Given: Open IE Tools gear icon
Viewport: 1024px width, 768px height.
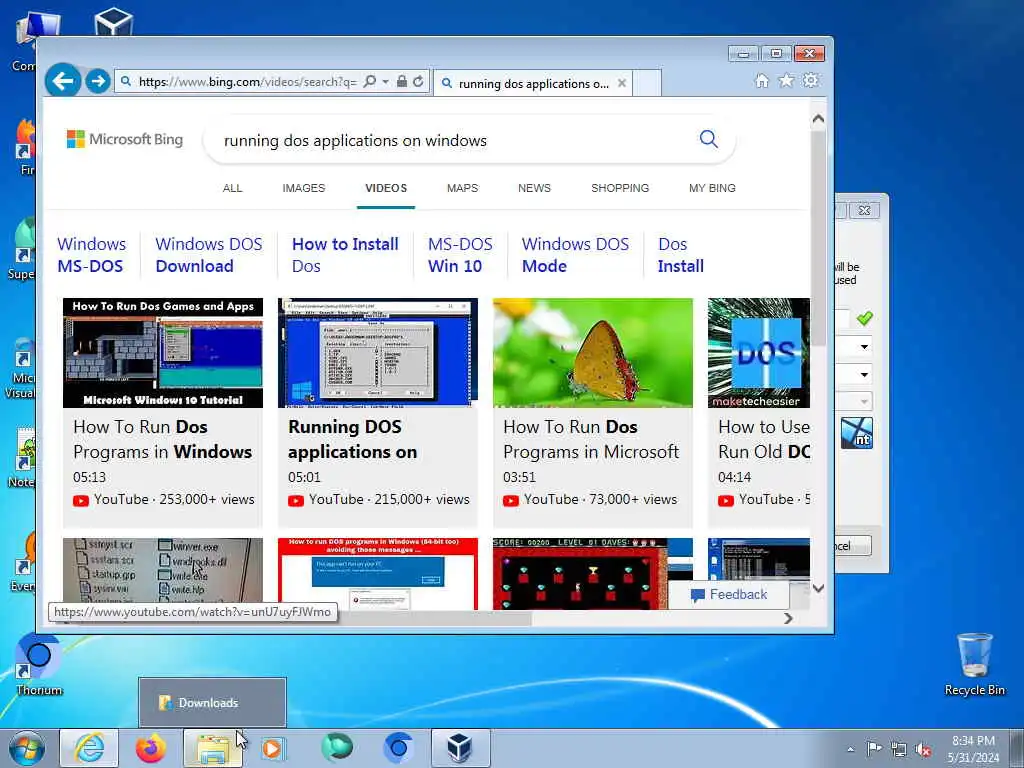Looking at the screenshot, I should click(810, 80).
